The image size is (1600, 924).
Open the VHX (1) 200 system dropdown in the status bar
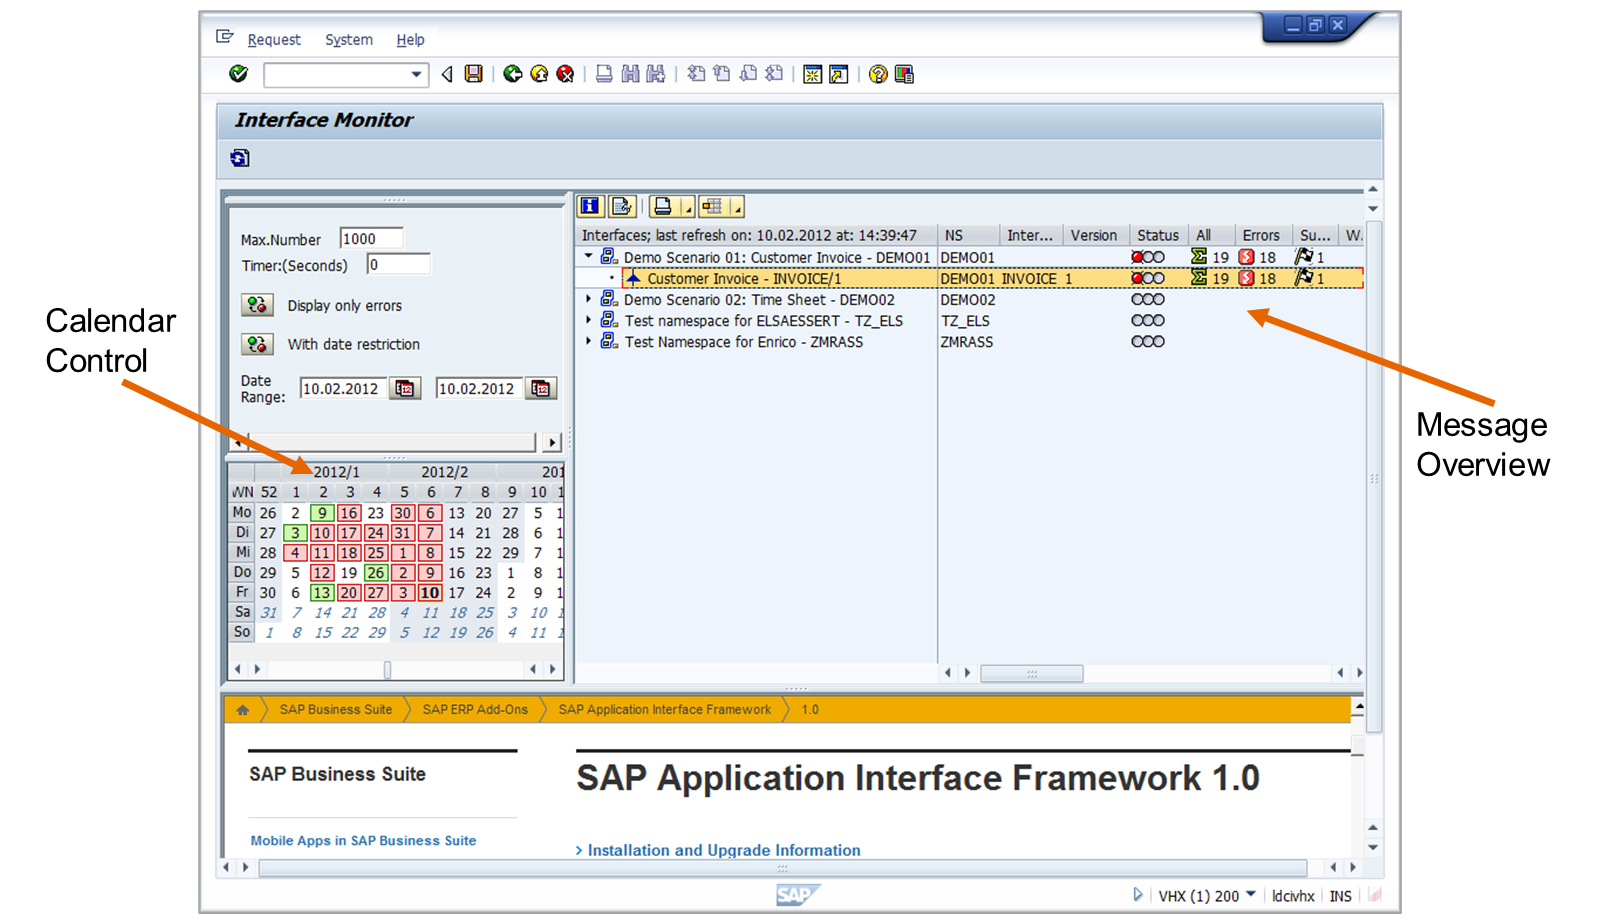(x=1251, y=895)
